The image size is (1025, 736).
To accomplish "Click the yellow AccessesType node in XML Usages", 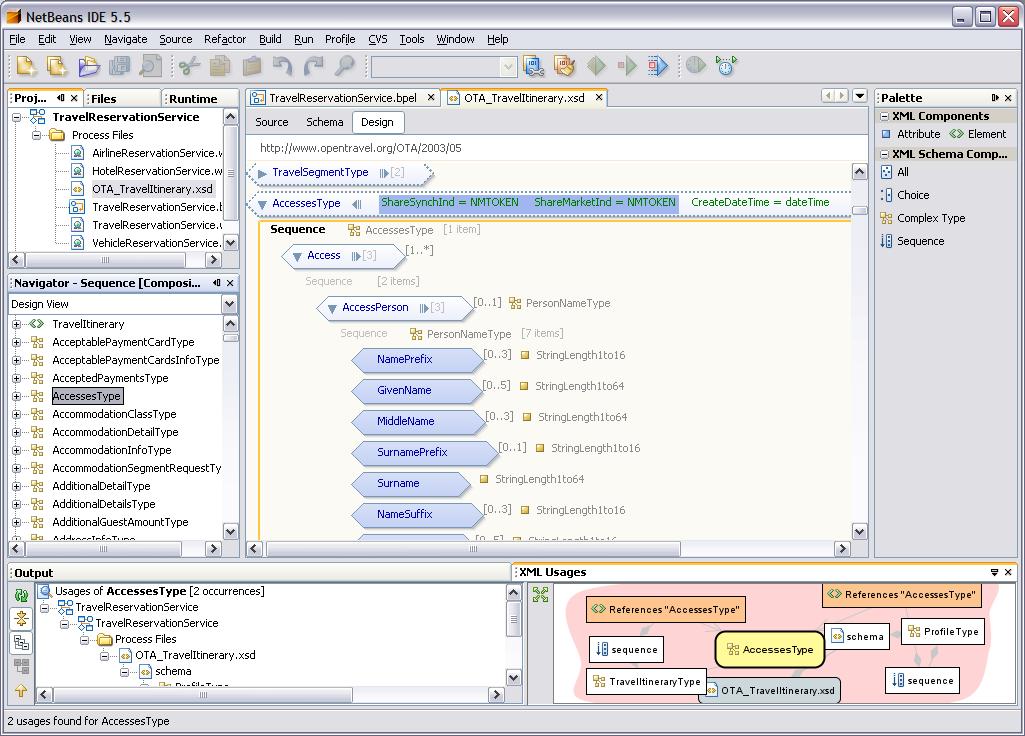I will (770, 649).
